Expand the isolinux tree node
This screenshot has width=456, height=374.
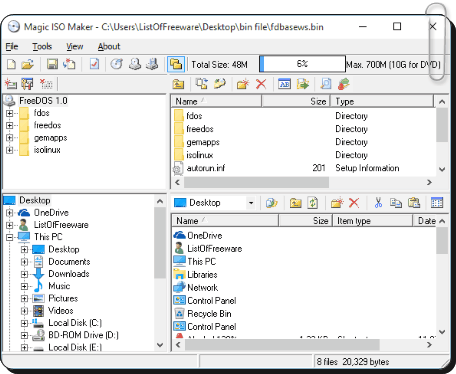pyautogui.click(x=9, y=150)
